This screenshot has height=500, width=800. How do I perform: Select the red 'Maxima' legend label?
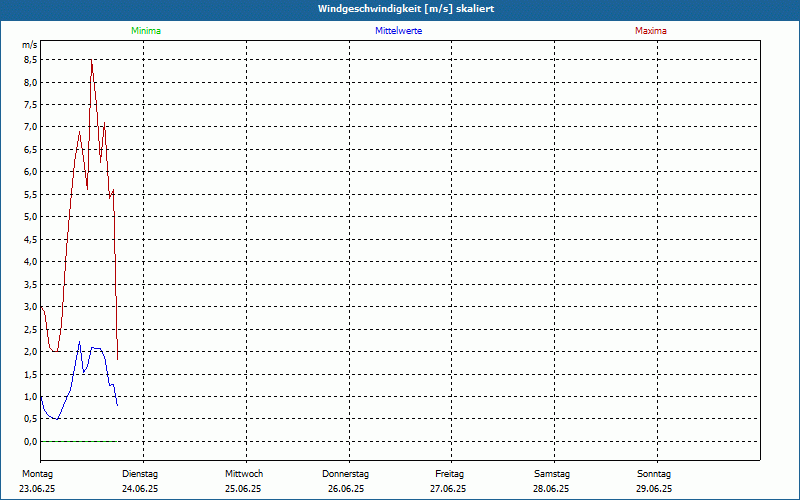tap(651, 31)
